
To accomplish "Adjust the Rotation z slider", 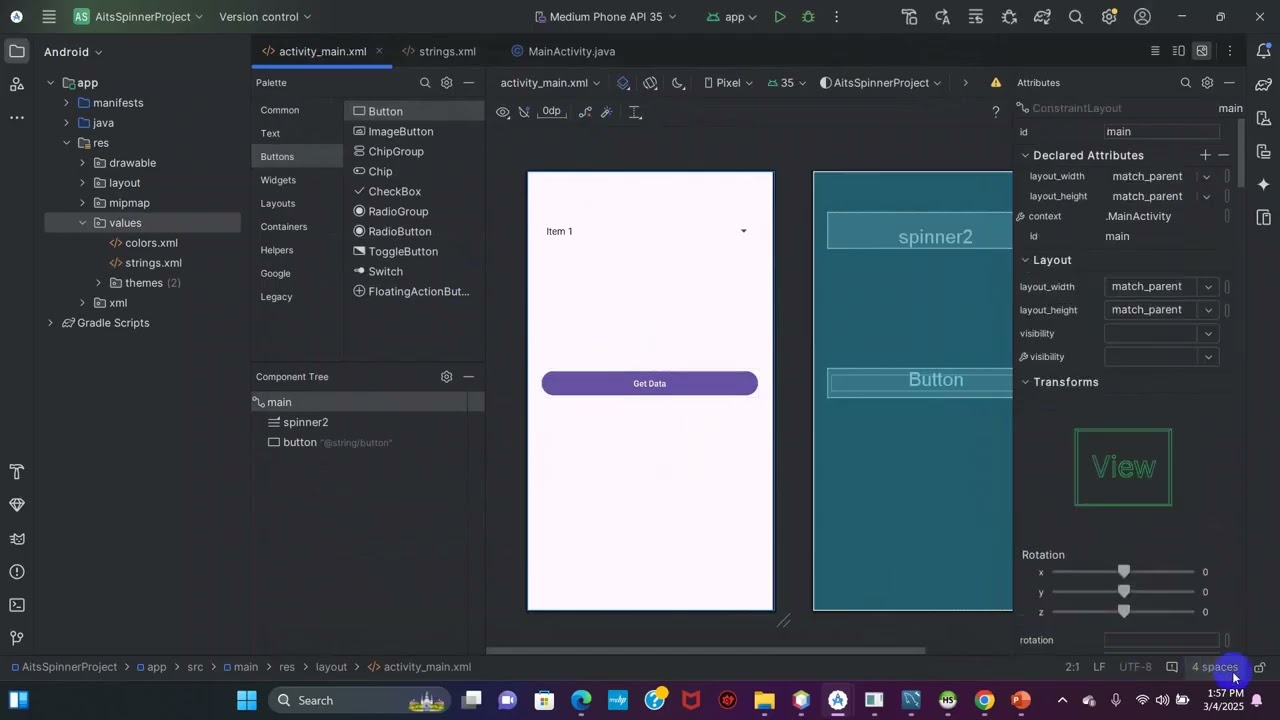I will tap(1124, 612).
